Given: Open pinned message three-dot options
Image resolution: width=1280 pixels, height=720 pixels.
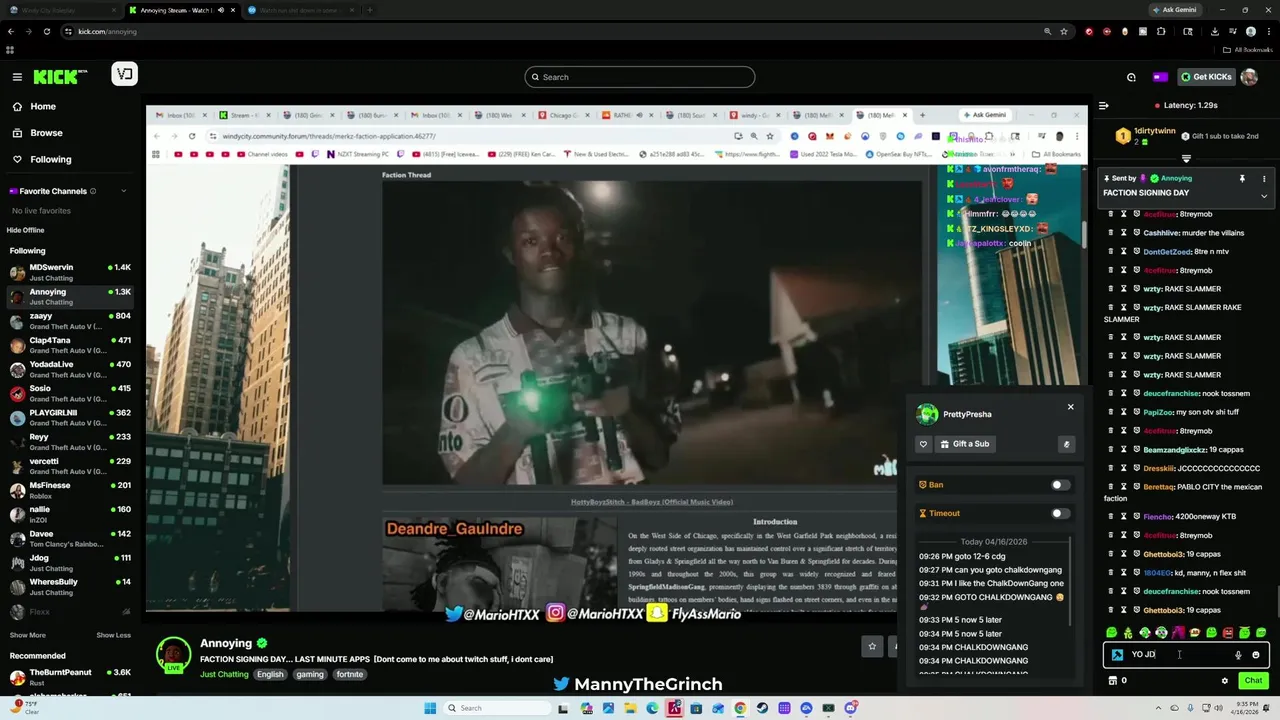Looking at the screenshot, I should point(1264,178).
